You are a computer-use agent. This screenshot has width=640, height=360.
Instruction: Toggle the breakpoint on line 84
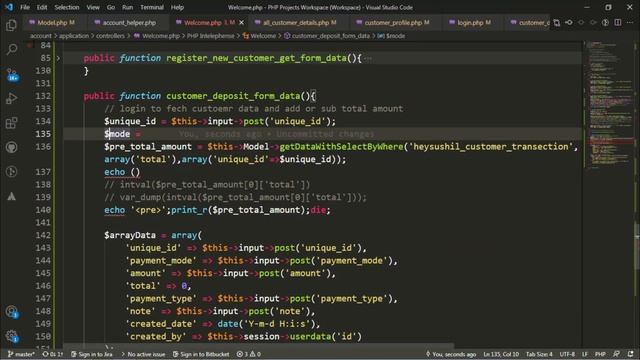(x=29, y=45)
